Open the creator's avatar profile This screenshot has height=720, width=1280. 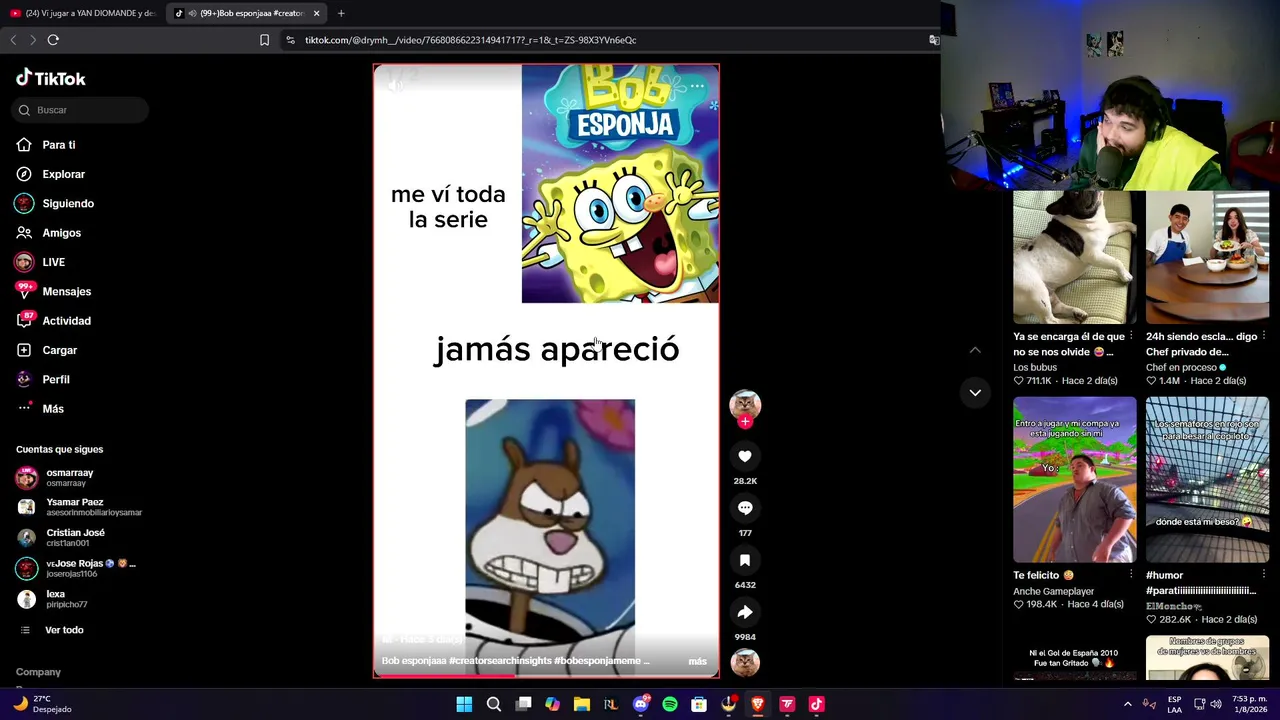tap(745, 403)
